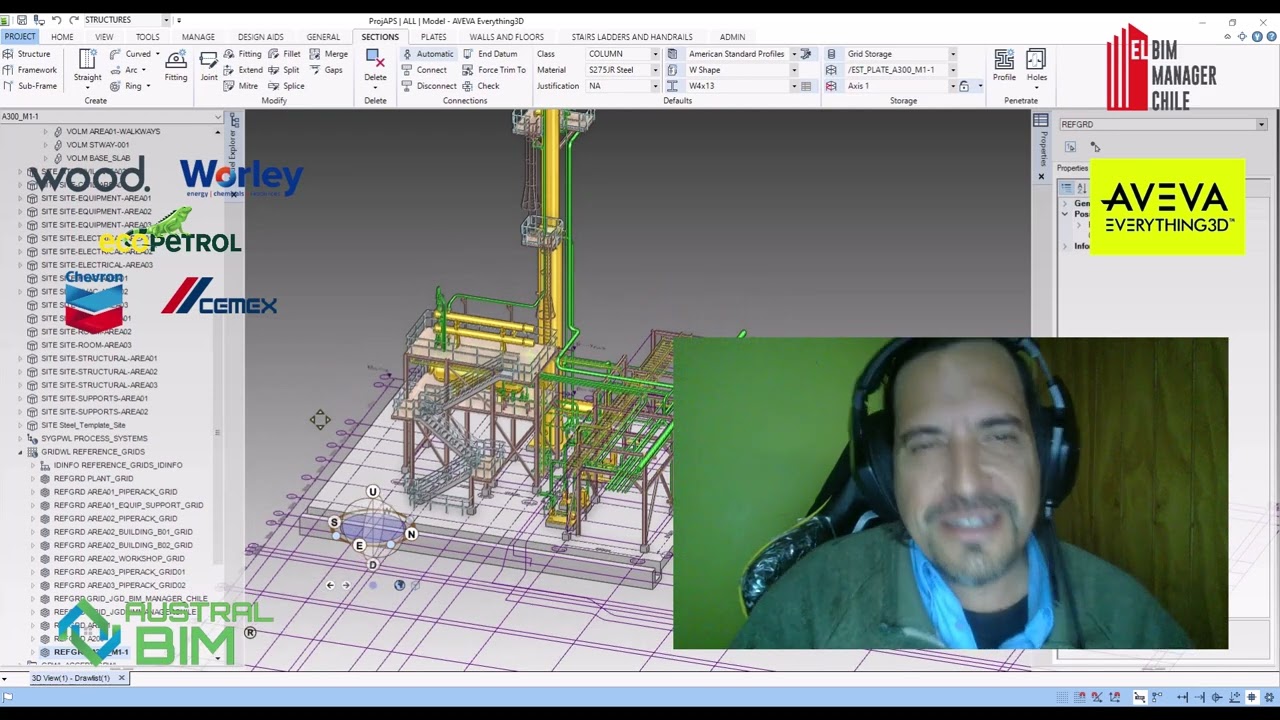1280x720 pixels.
Task: Toggle the profile picker icon beside American Standard Profiles
Action: click(806, 54)
